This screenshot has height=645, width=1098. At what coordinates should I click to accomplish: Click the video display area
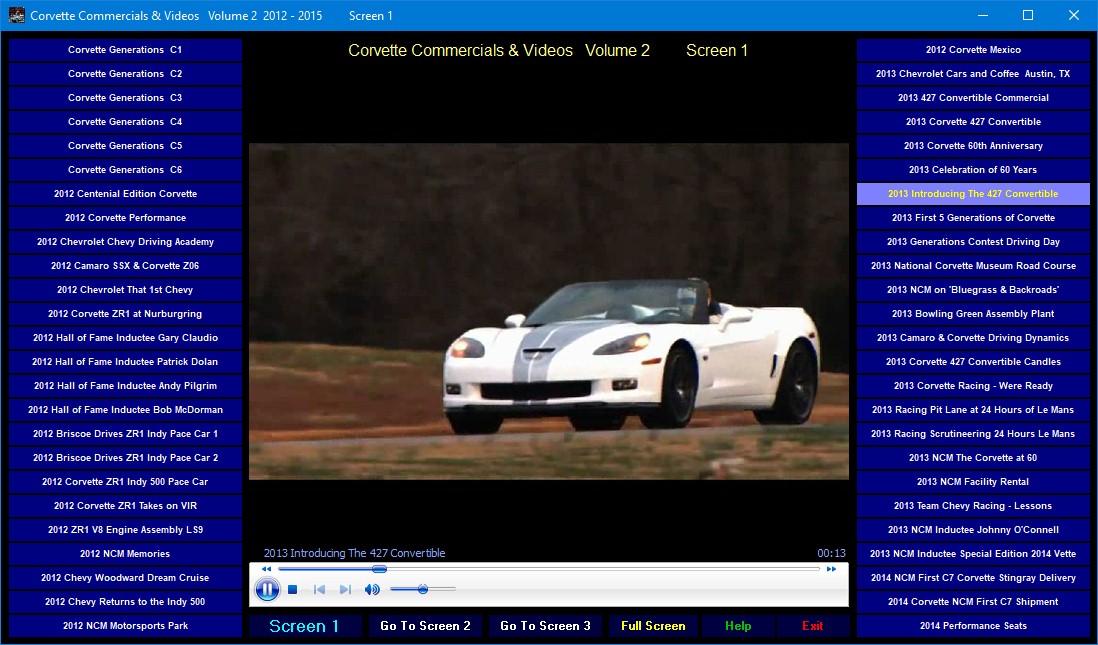[549, 312]
